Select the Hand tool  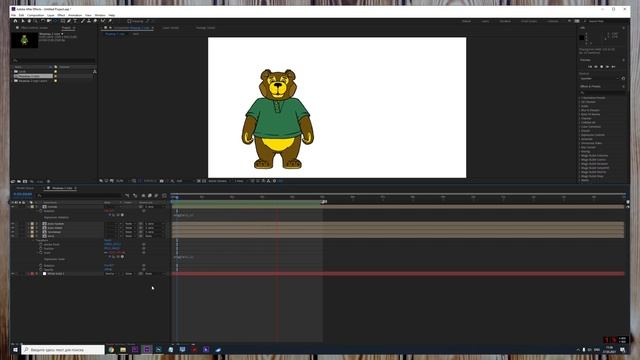(29, 21)
